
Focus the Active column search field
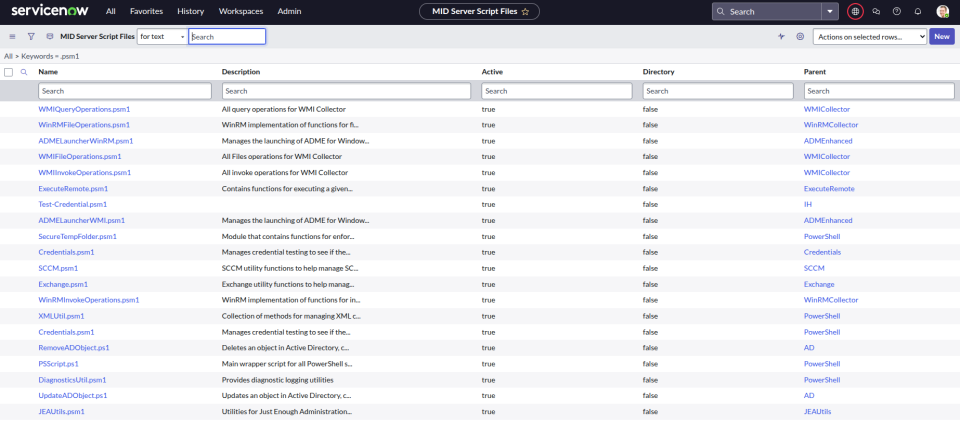tap(557, 91)
